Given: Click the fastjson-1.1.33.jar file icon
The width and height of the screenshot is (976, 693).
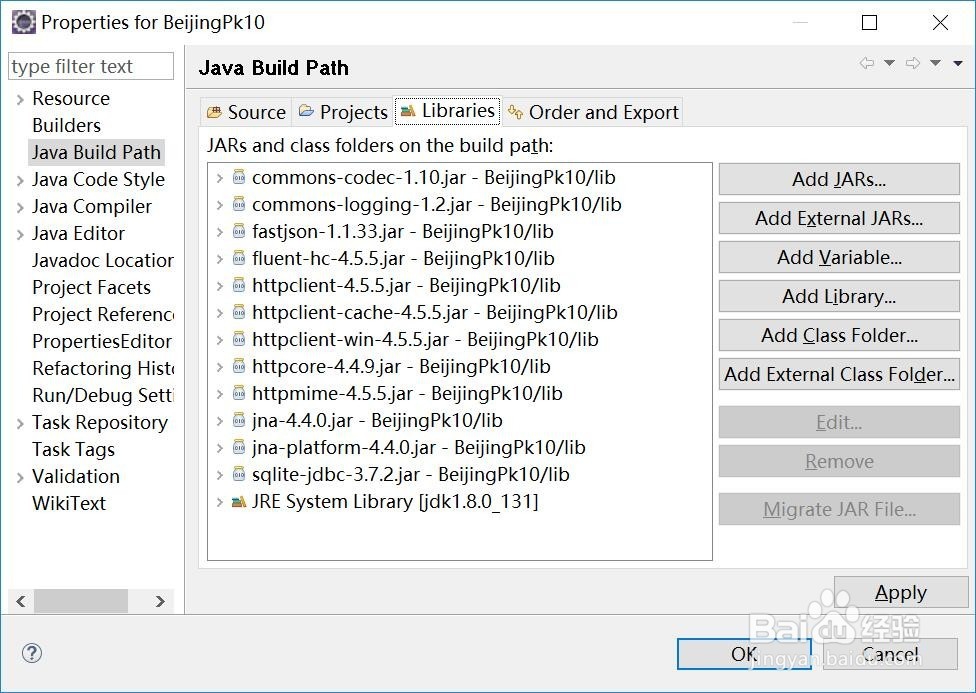Looking at the screenshot, I should click(239, 231).
